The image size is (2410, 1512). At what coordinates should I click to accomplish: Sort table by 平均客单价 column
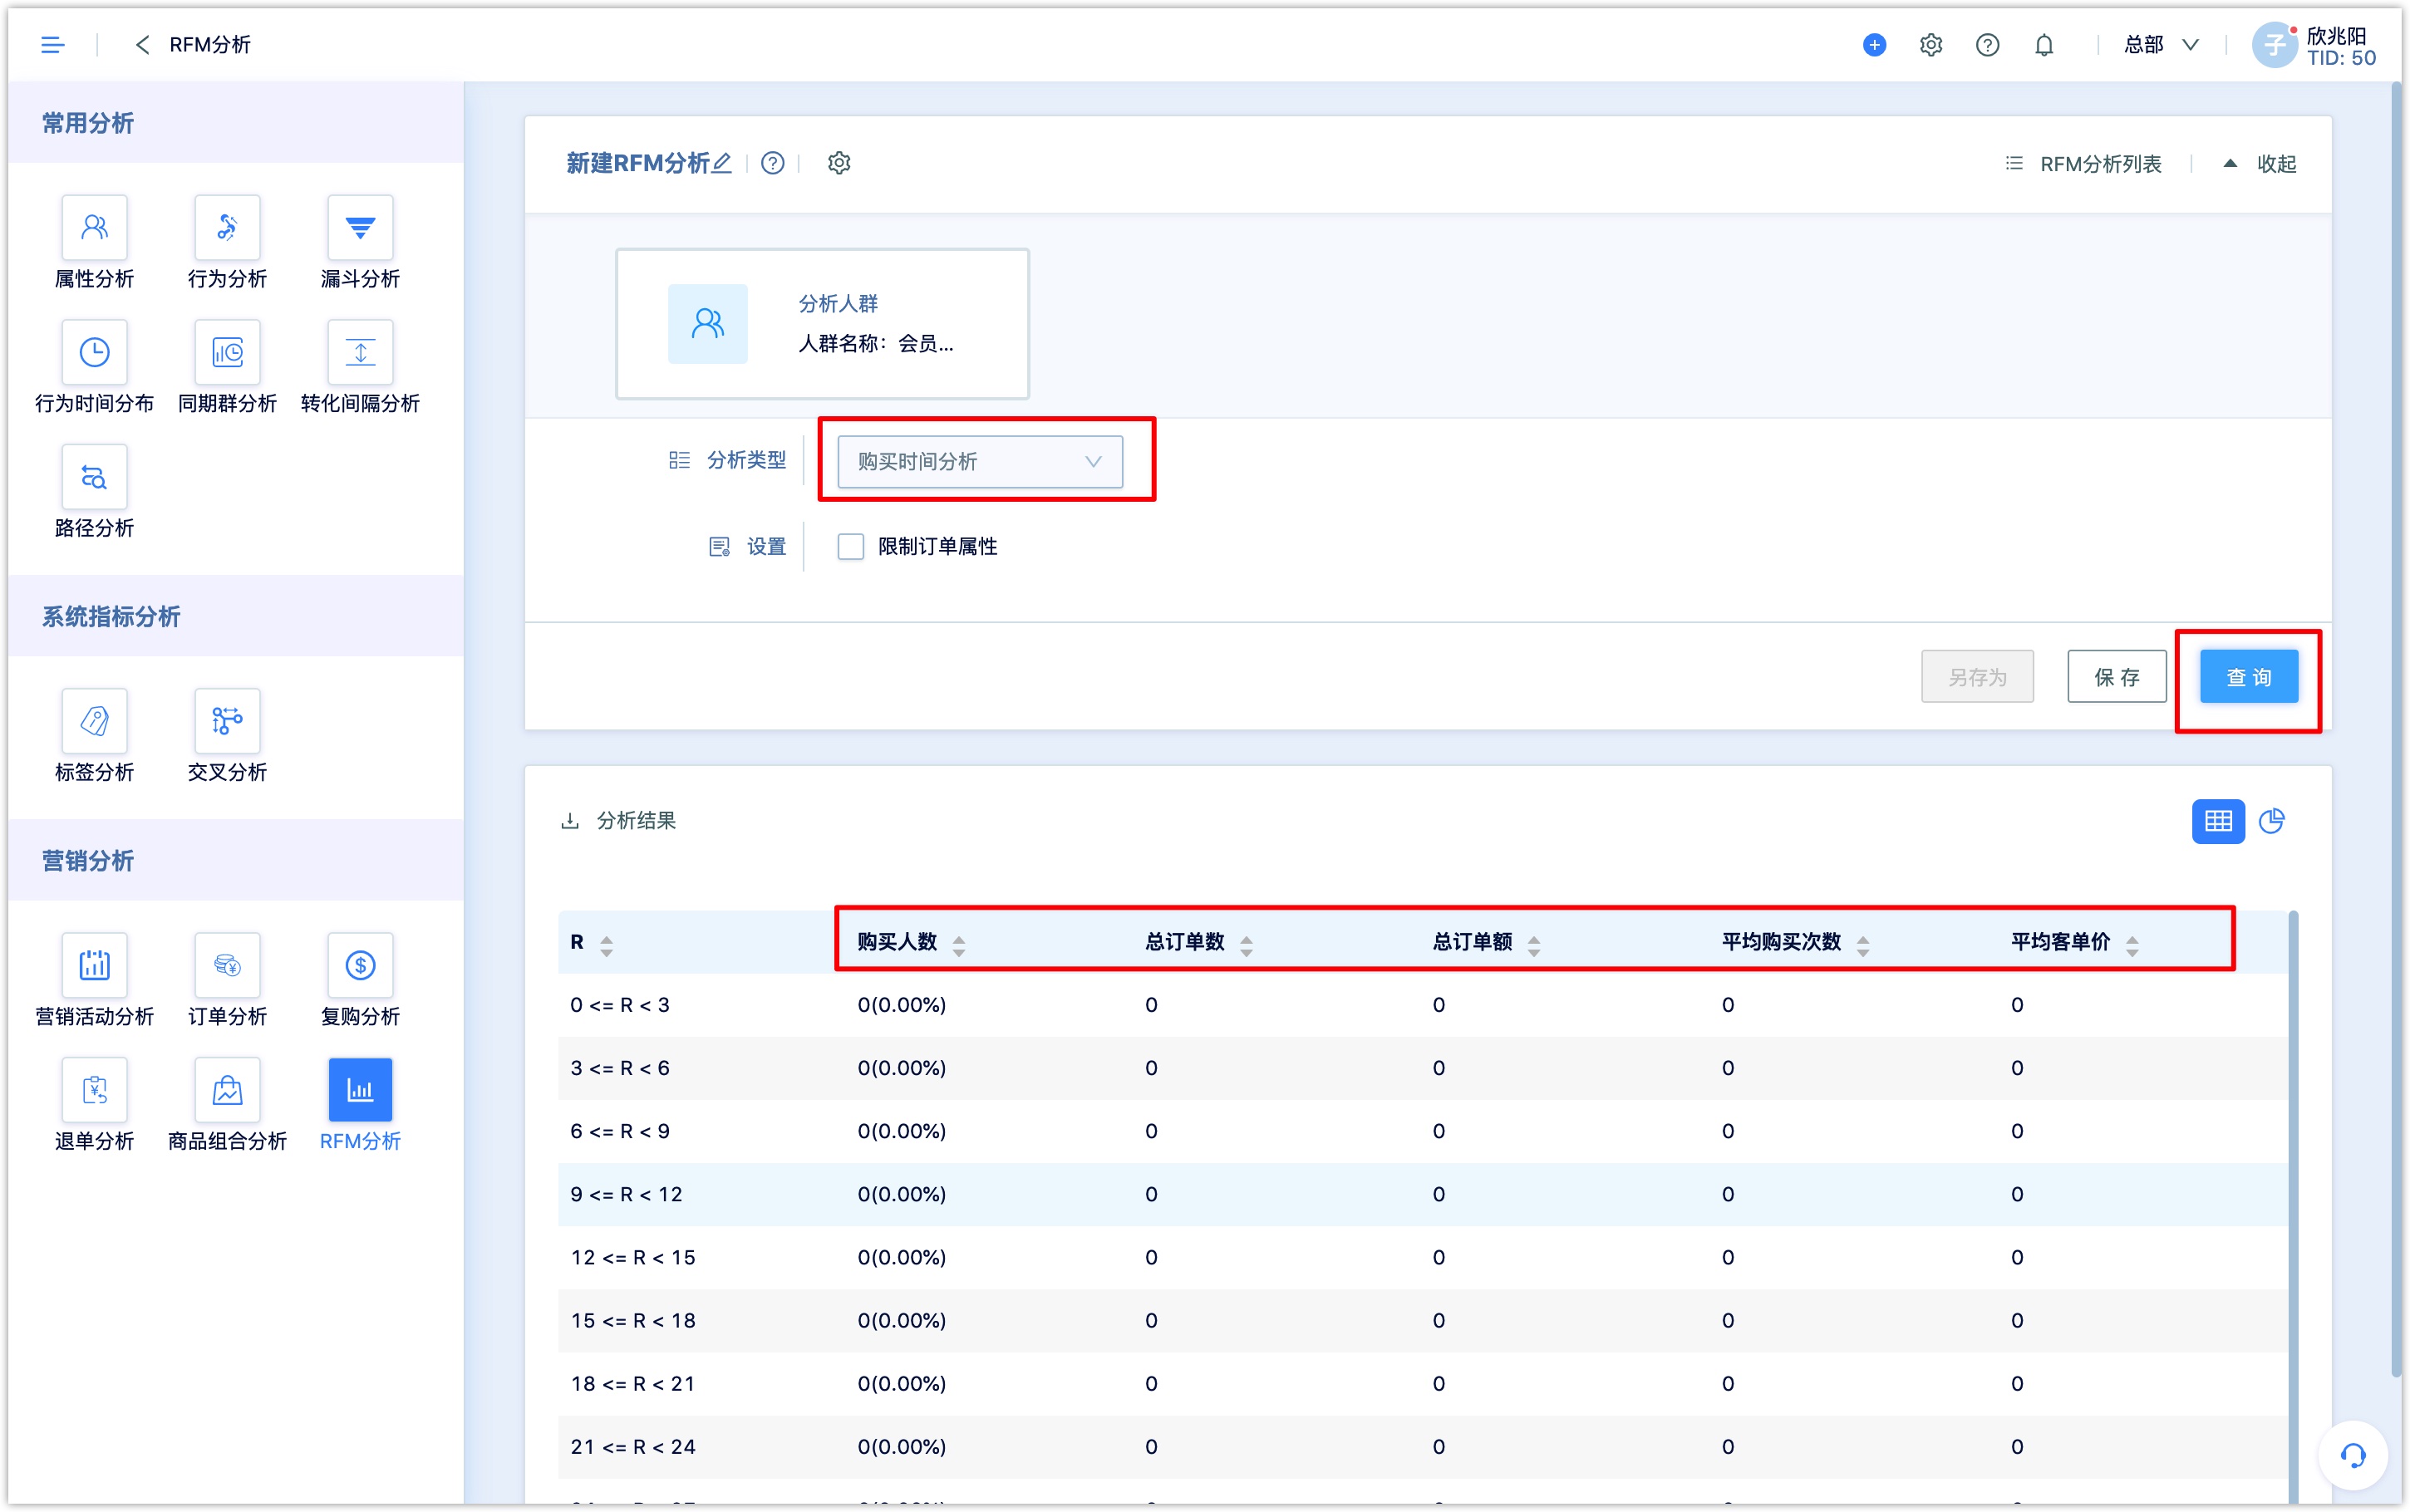(x=2132, y=945)
